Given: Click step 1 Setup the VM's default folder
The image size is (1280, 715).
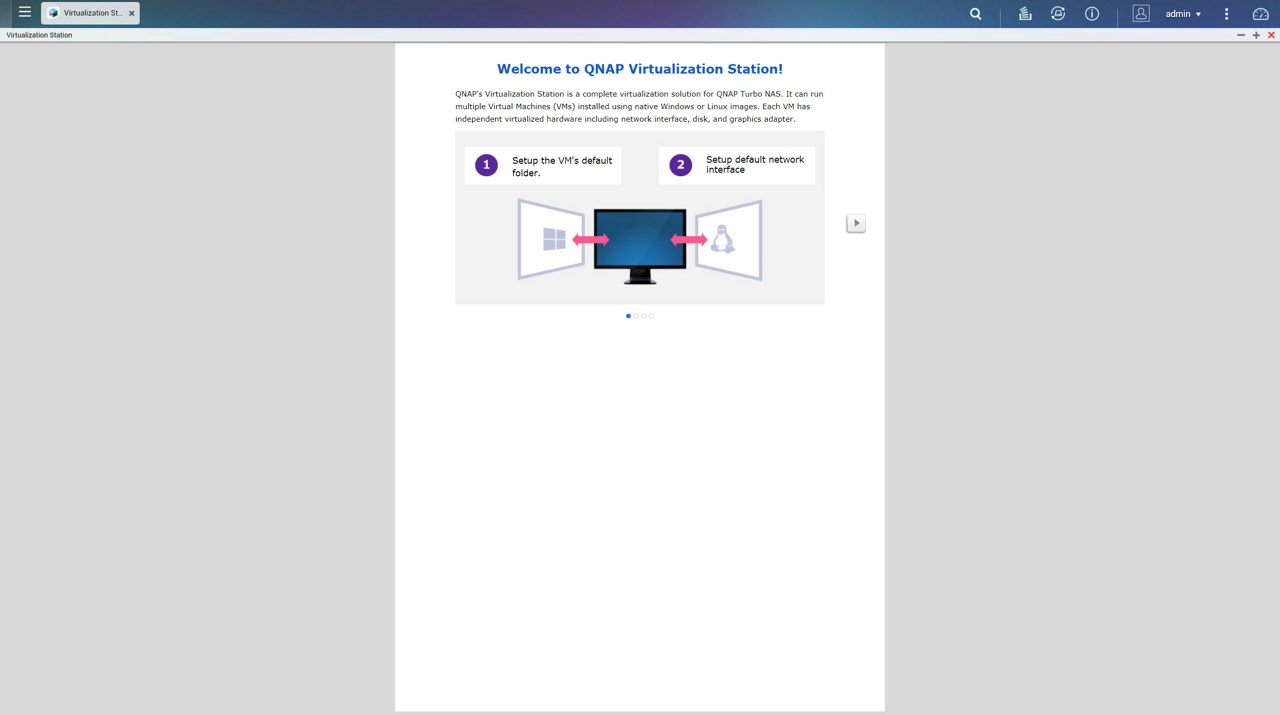Looking at the screenshot, I should (x=543, y=166).
